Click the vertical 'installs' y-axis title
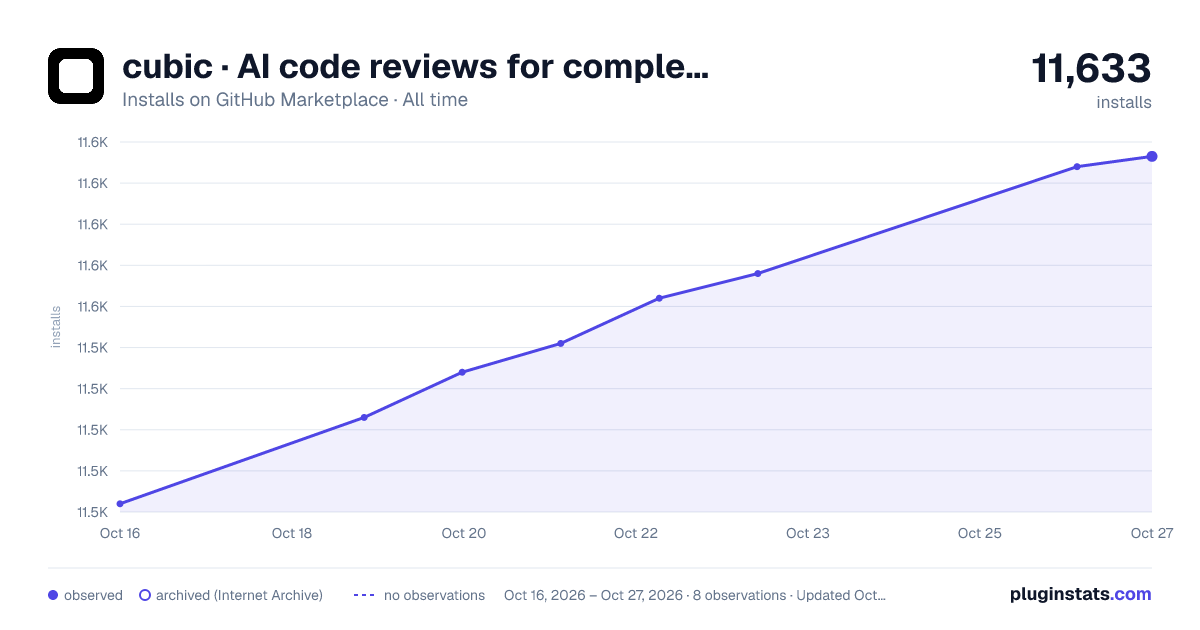This screenshot has height=630, width=1200. coord(56,327)
